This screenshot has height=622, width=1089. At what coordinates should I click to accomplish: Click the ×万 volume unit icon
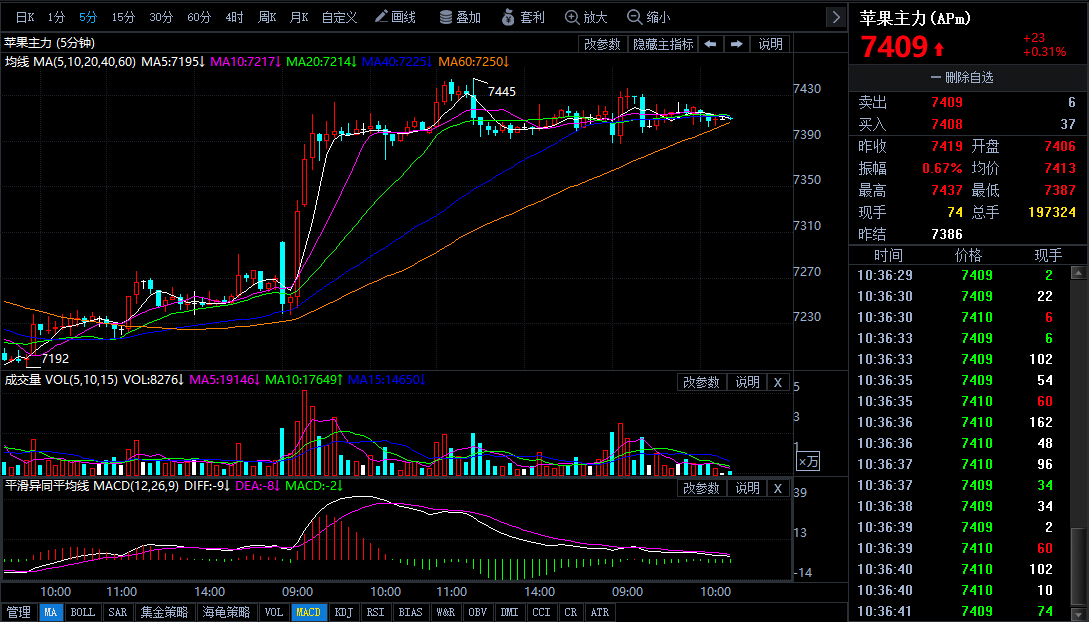(x=808, y=461)
